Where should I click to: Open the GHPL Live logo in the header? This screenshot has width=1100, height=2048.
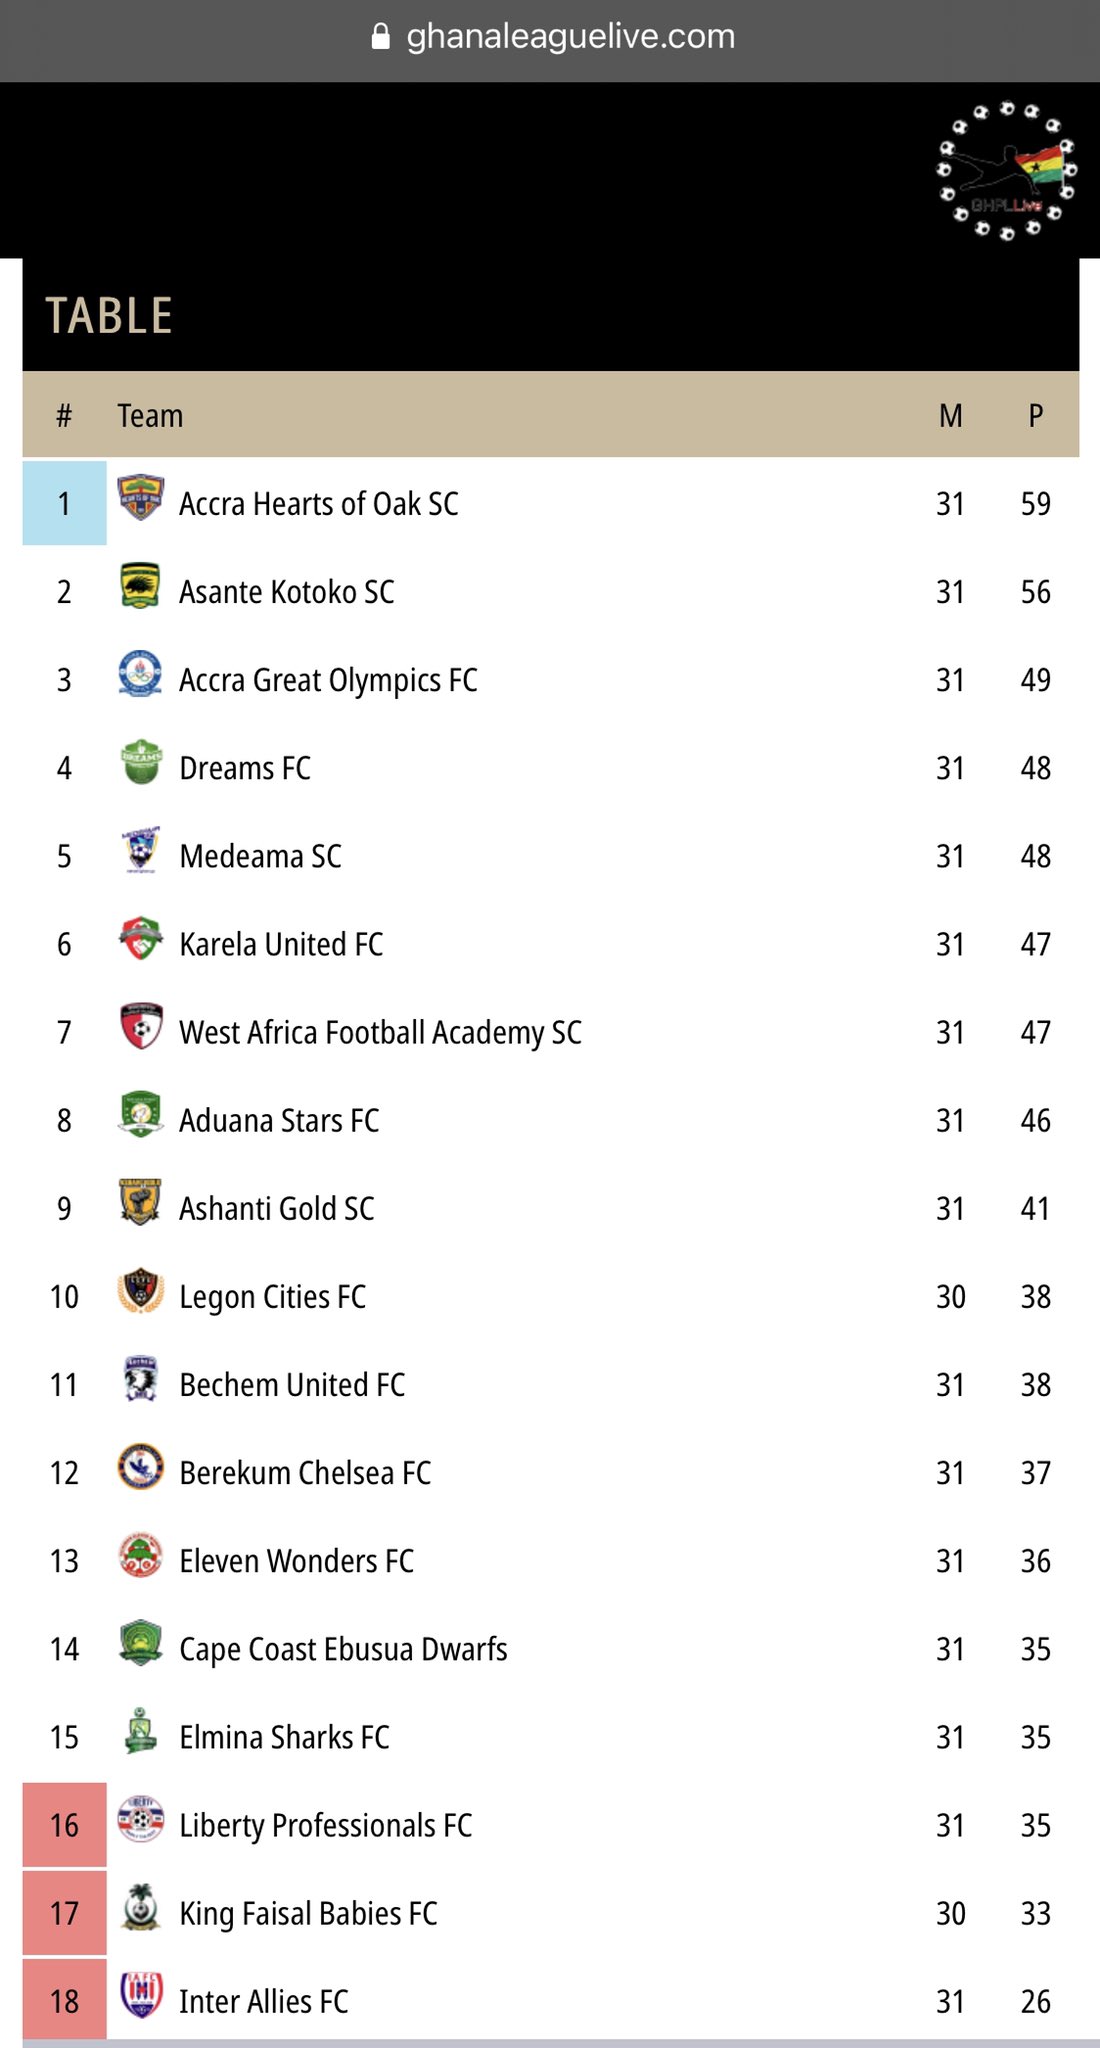pyautogui.click(x=1007, y=171)
